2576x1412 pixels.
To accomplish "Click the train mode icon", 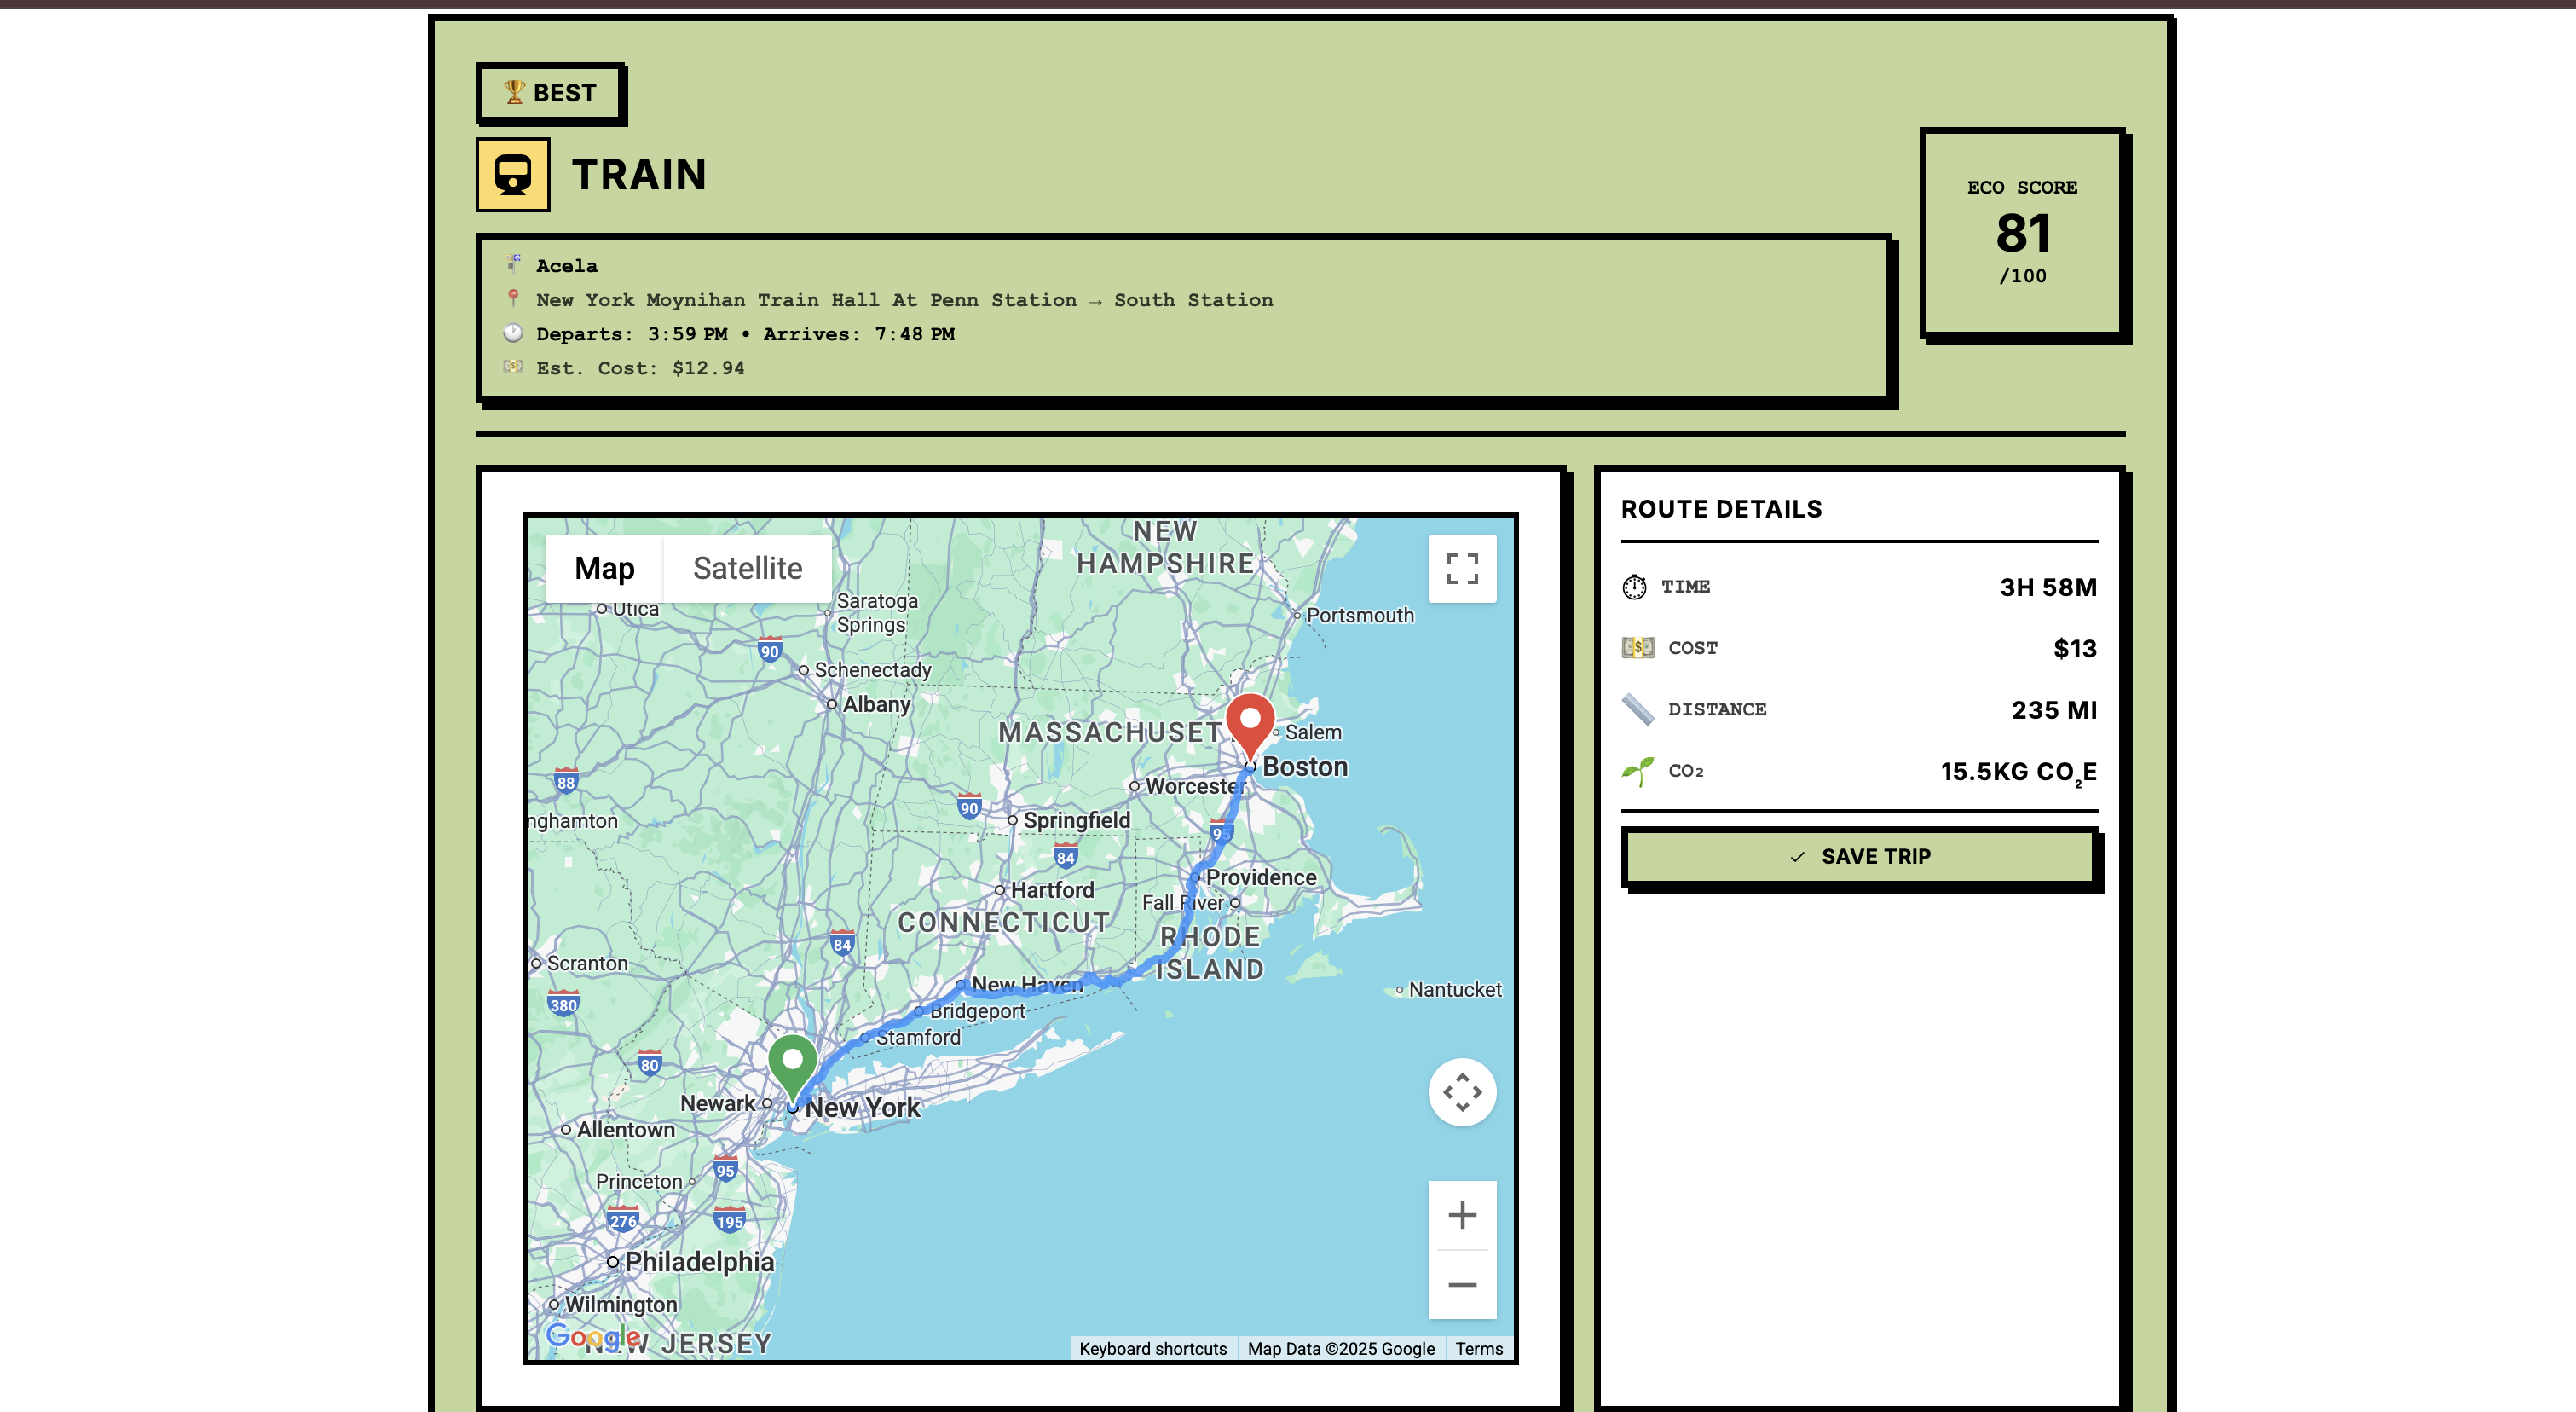I will click(512, 175).
